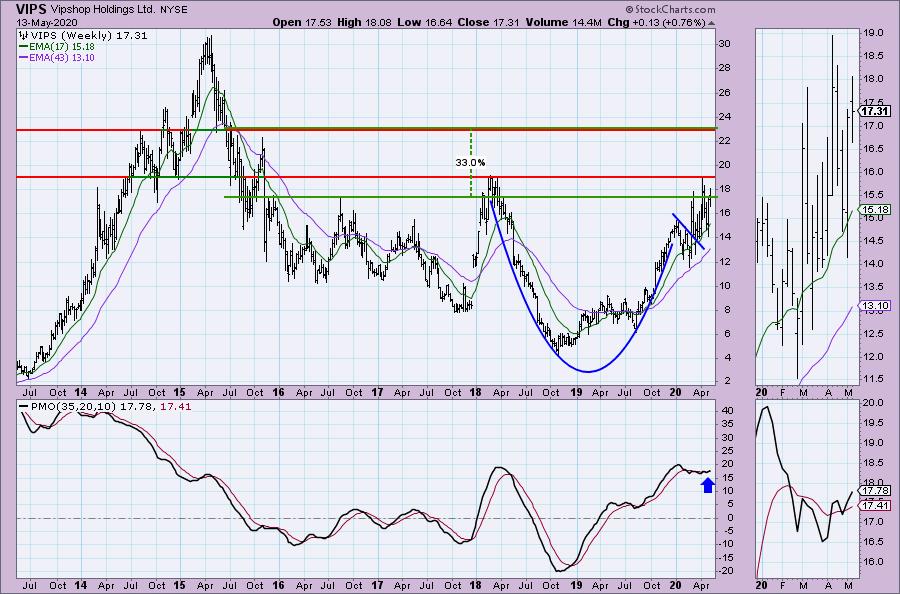Click the 11.5 label on zoom panel axis

(873, 379)
